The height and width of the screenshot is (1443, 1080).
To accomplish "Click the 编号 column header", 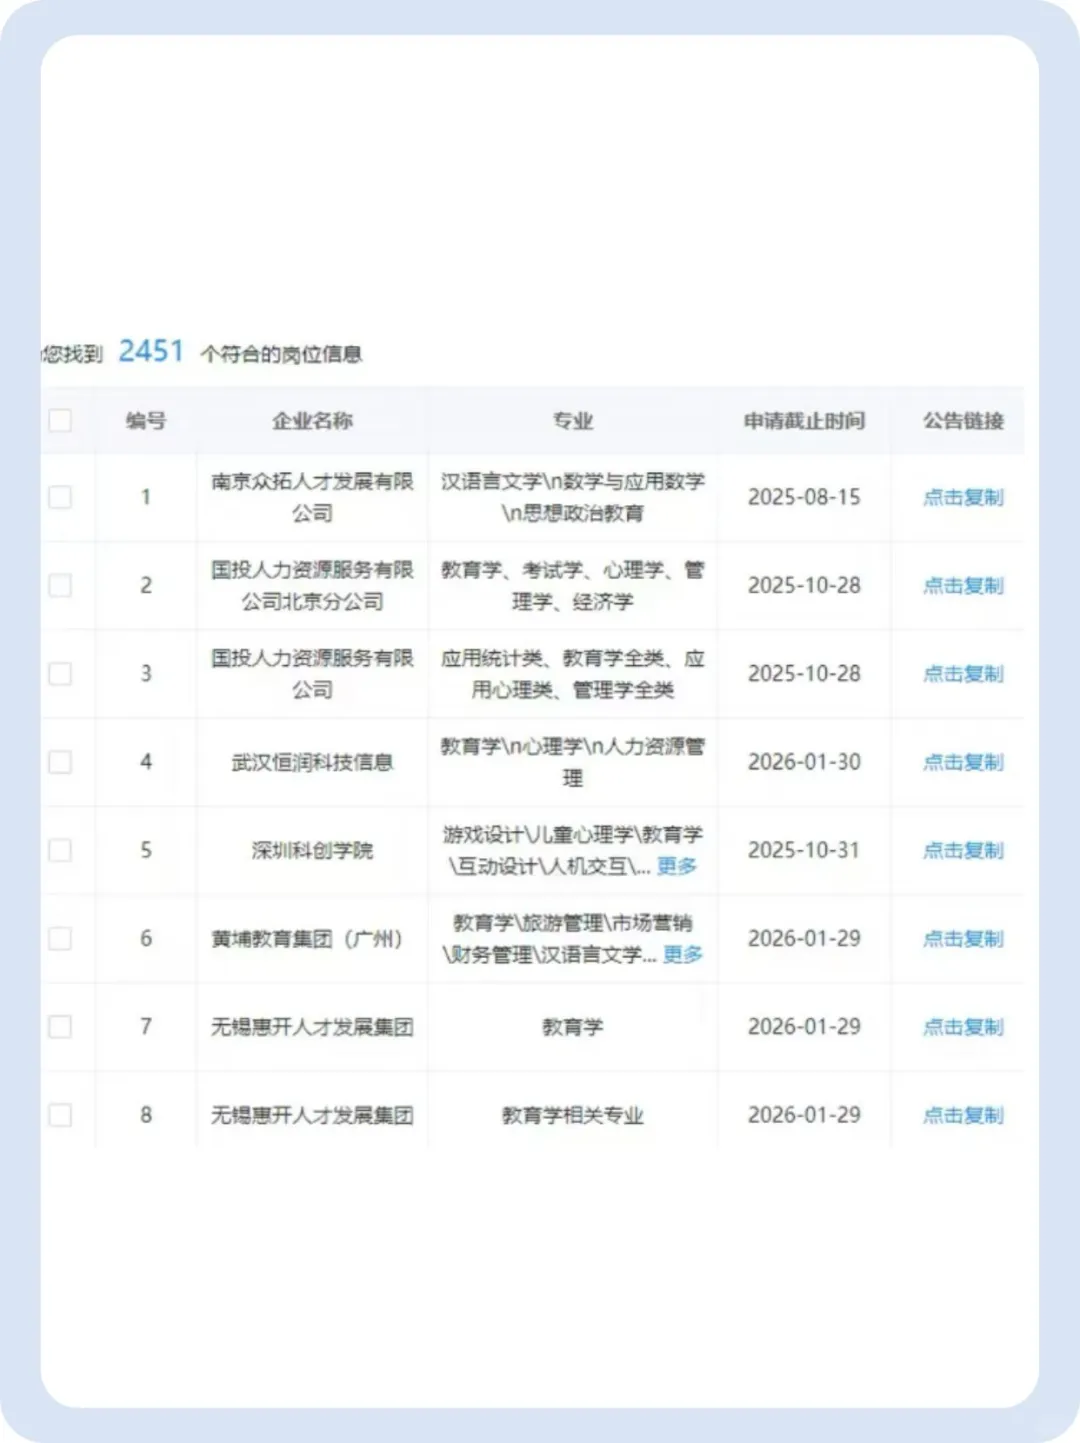I will click(x=146, y=421).
